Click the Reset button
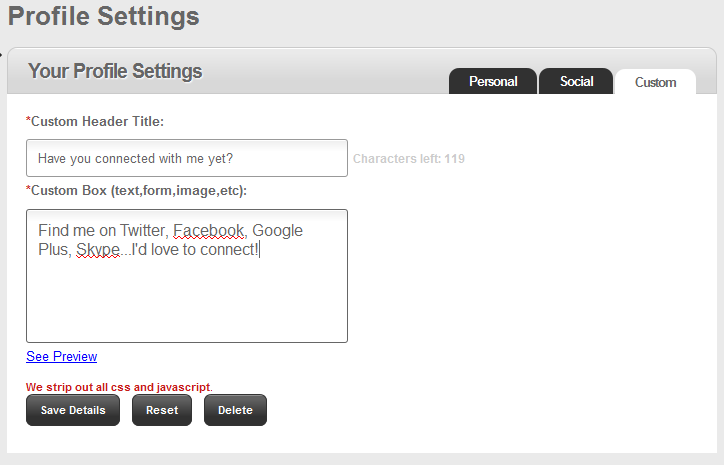The width and height of the screenshot is (724, 465). click(162, 410)
